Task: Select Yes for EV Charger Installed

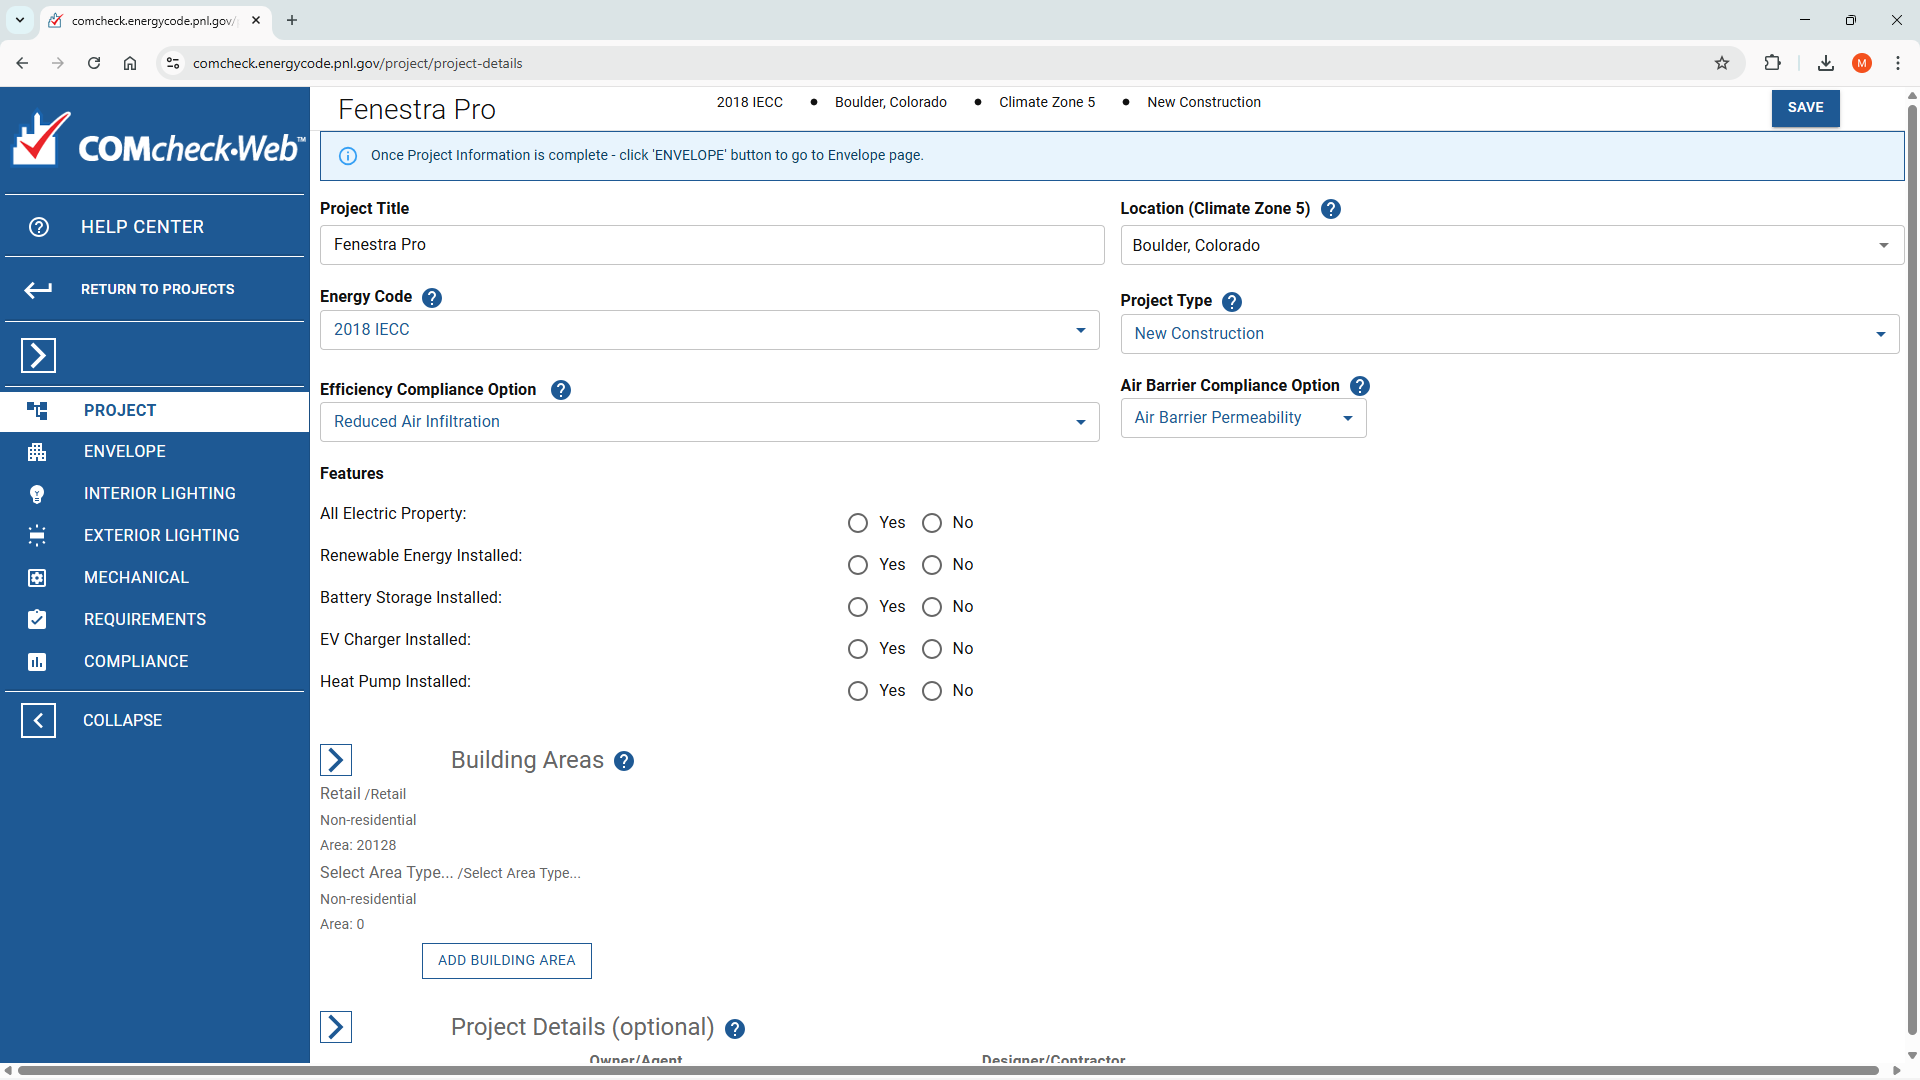Action: [858, 649]
